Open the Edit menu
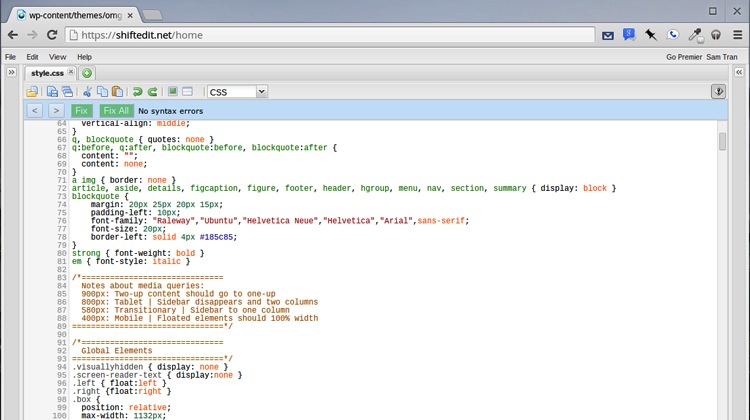 coord(32,57)
